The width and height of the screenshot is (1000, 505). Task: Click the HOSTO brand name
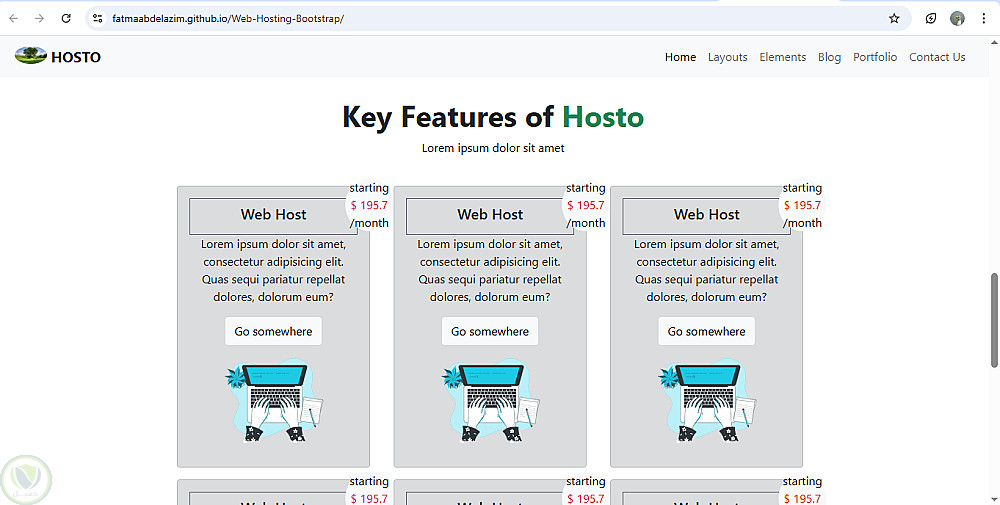click(76, 57)
